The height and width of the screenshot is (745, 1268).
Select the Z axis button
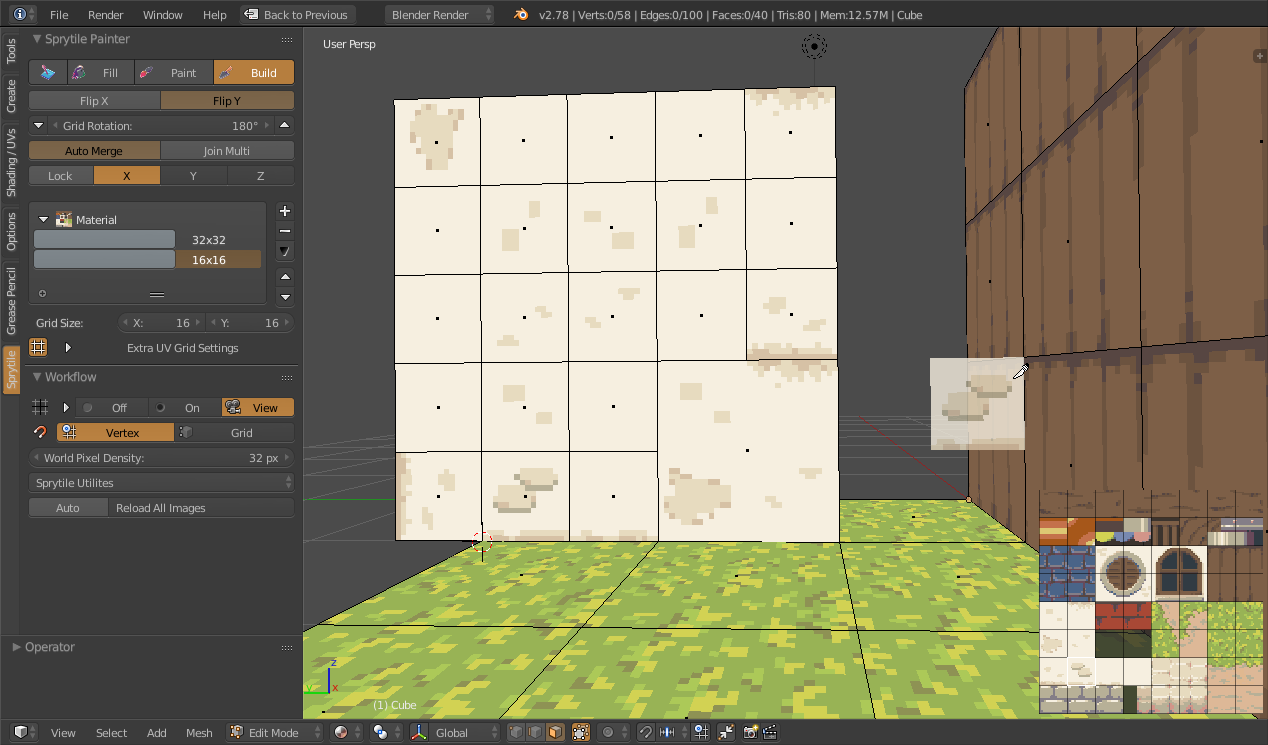coord(261,176)
